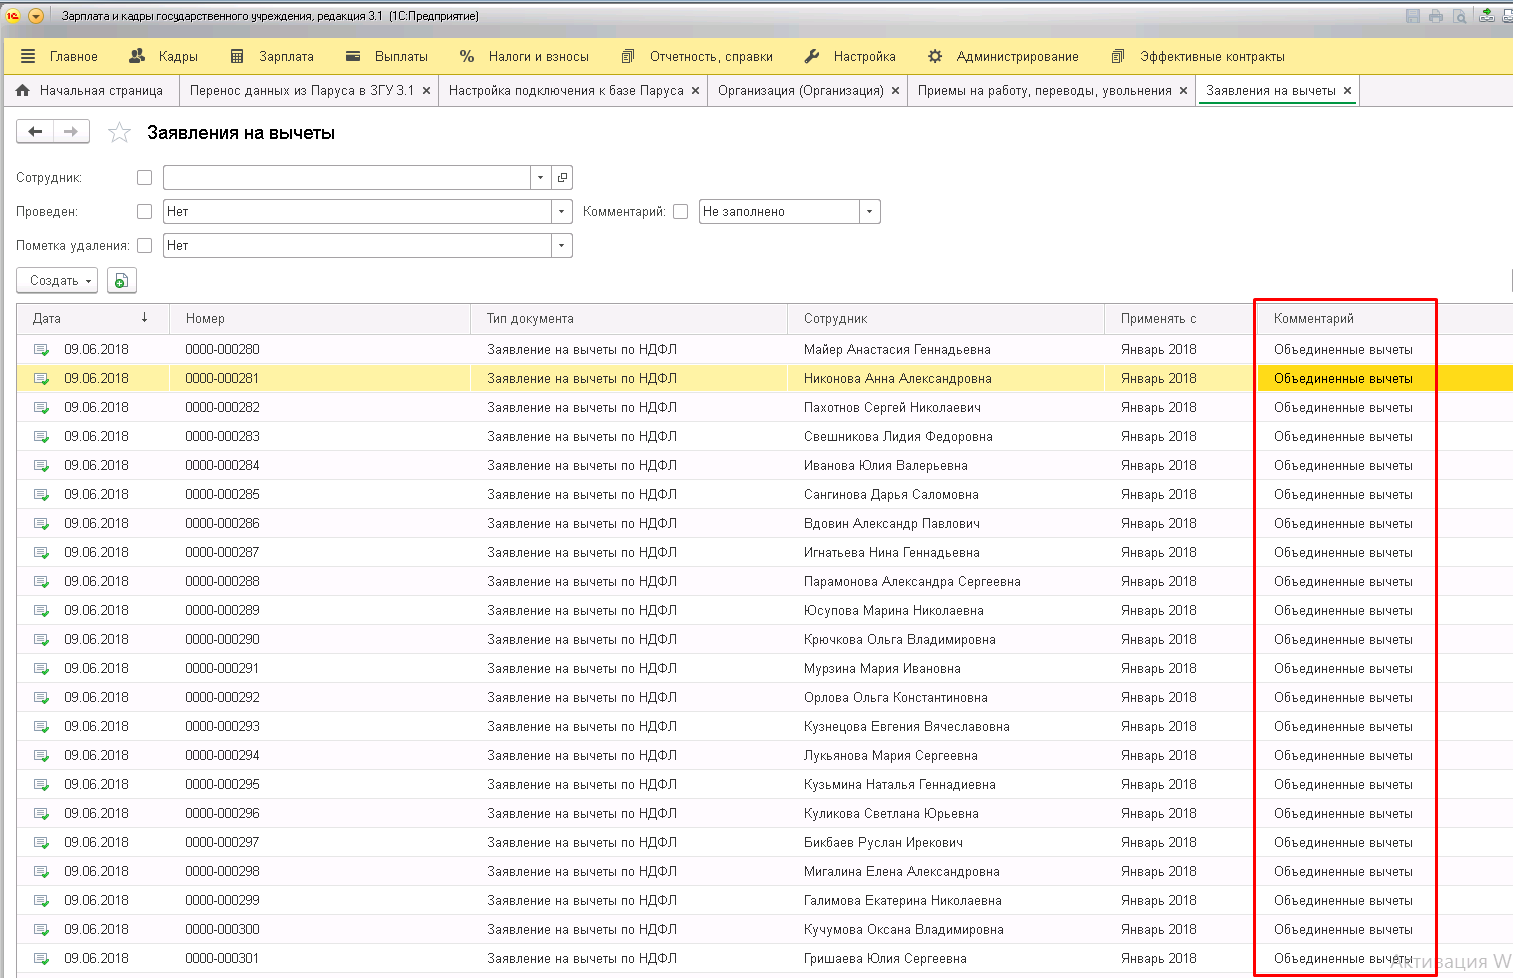Click the open-selection icon beside the Сотрудник field

tap(562, 178)
